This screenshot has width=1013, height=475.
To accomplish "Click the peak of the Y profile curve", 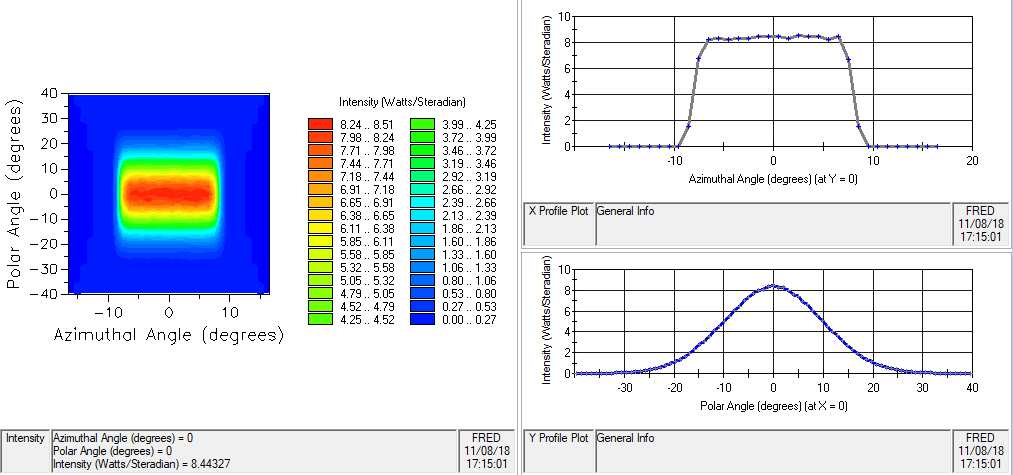I will [772, 286].
